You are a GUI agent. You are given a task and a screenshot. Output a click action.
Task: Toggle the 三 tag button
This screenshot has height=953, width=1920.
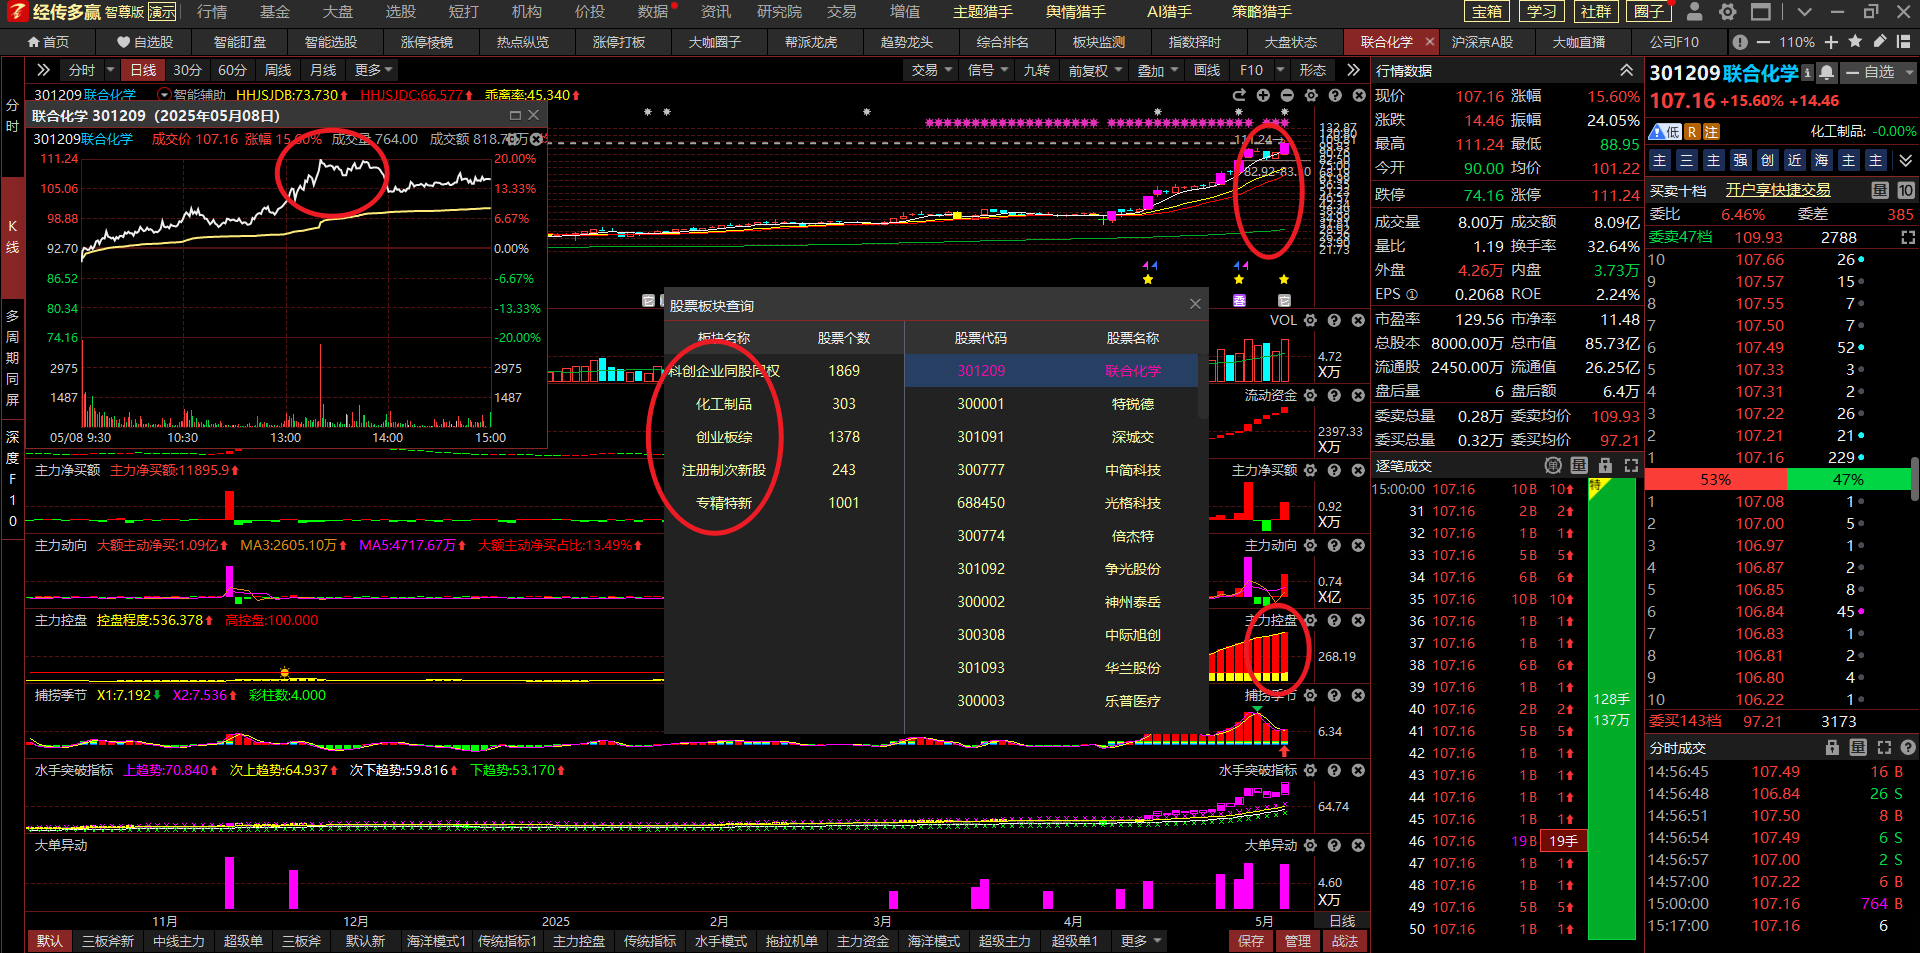point(1687,160)
